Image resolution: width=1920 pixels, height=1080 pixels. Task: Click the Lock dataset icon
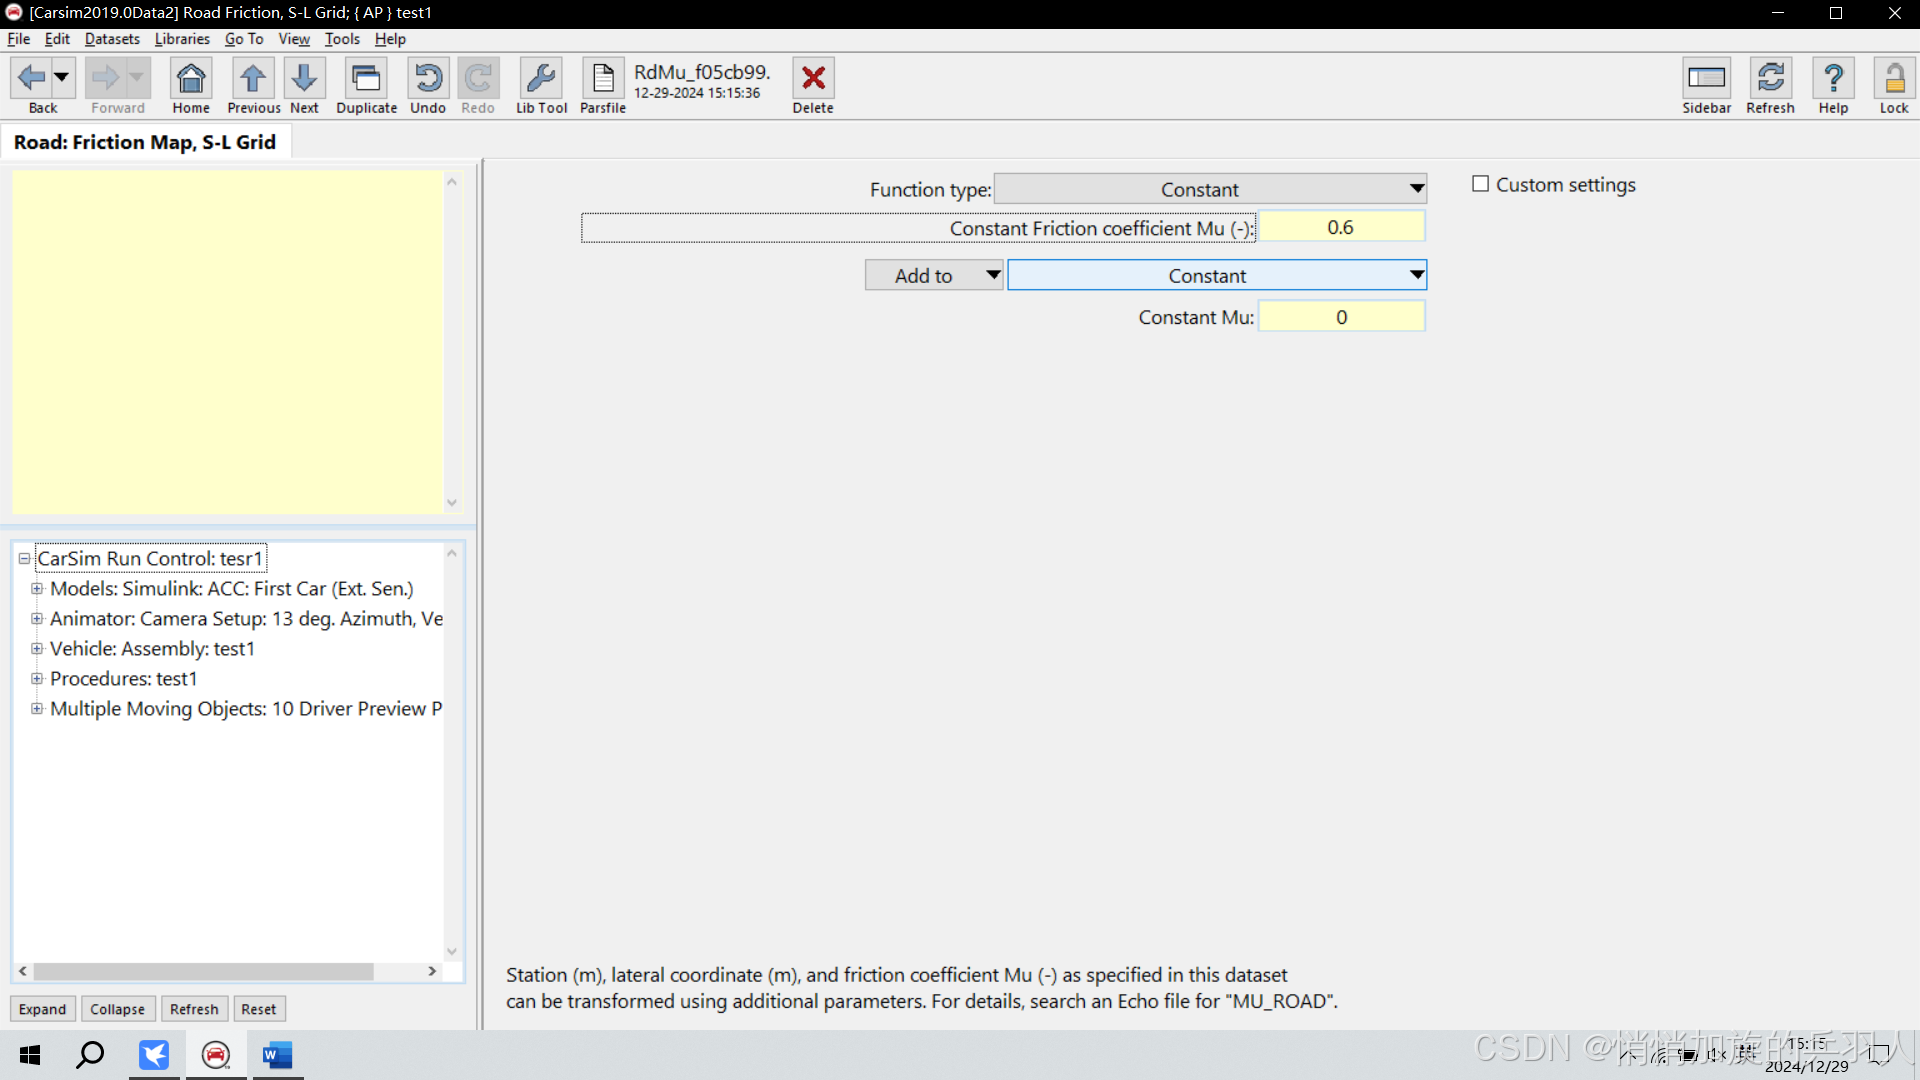click(1893, 79)
